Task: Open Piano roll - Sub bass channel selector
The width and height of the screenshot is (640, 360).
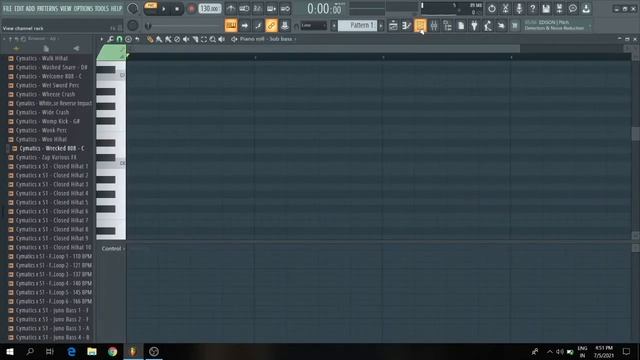Action: click(x=266, y=39)
